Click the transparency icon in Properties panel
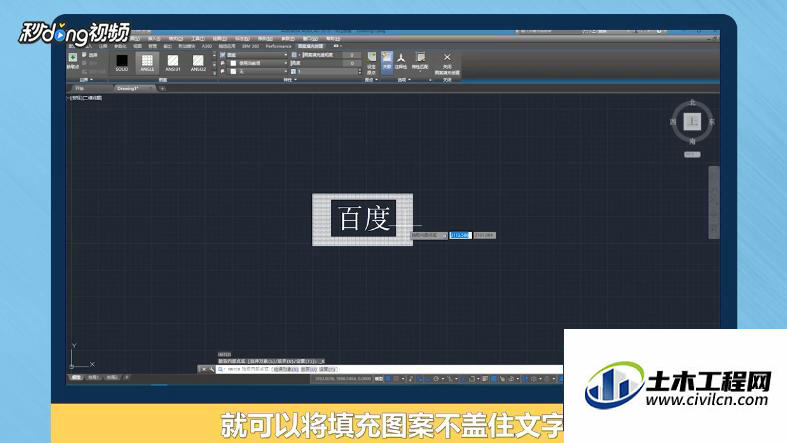Screen dimensions: 787x443 (x=294, y=55)
